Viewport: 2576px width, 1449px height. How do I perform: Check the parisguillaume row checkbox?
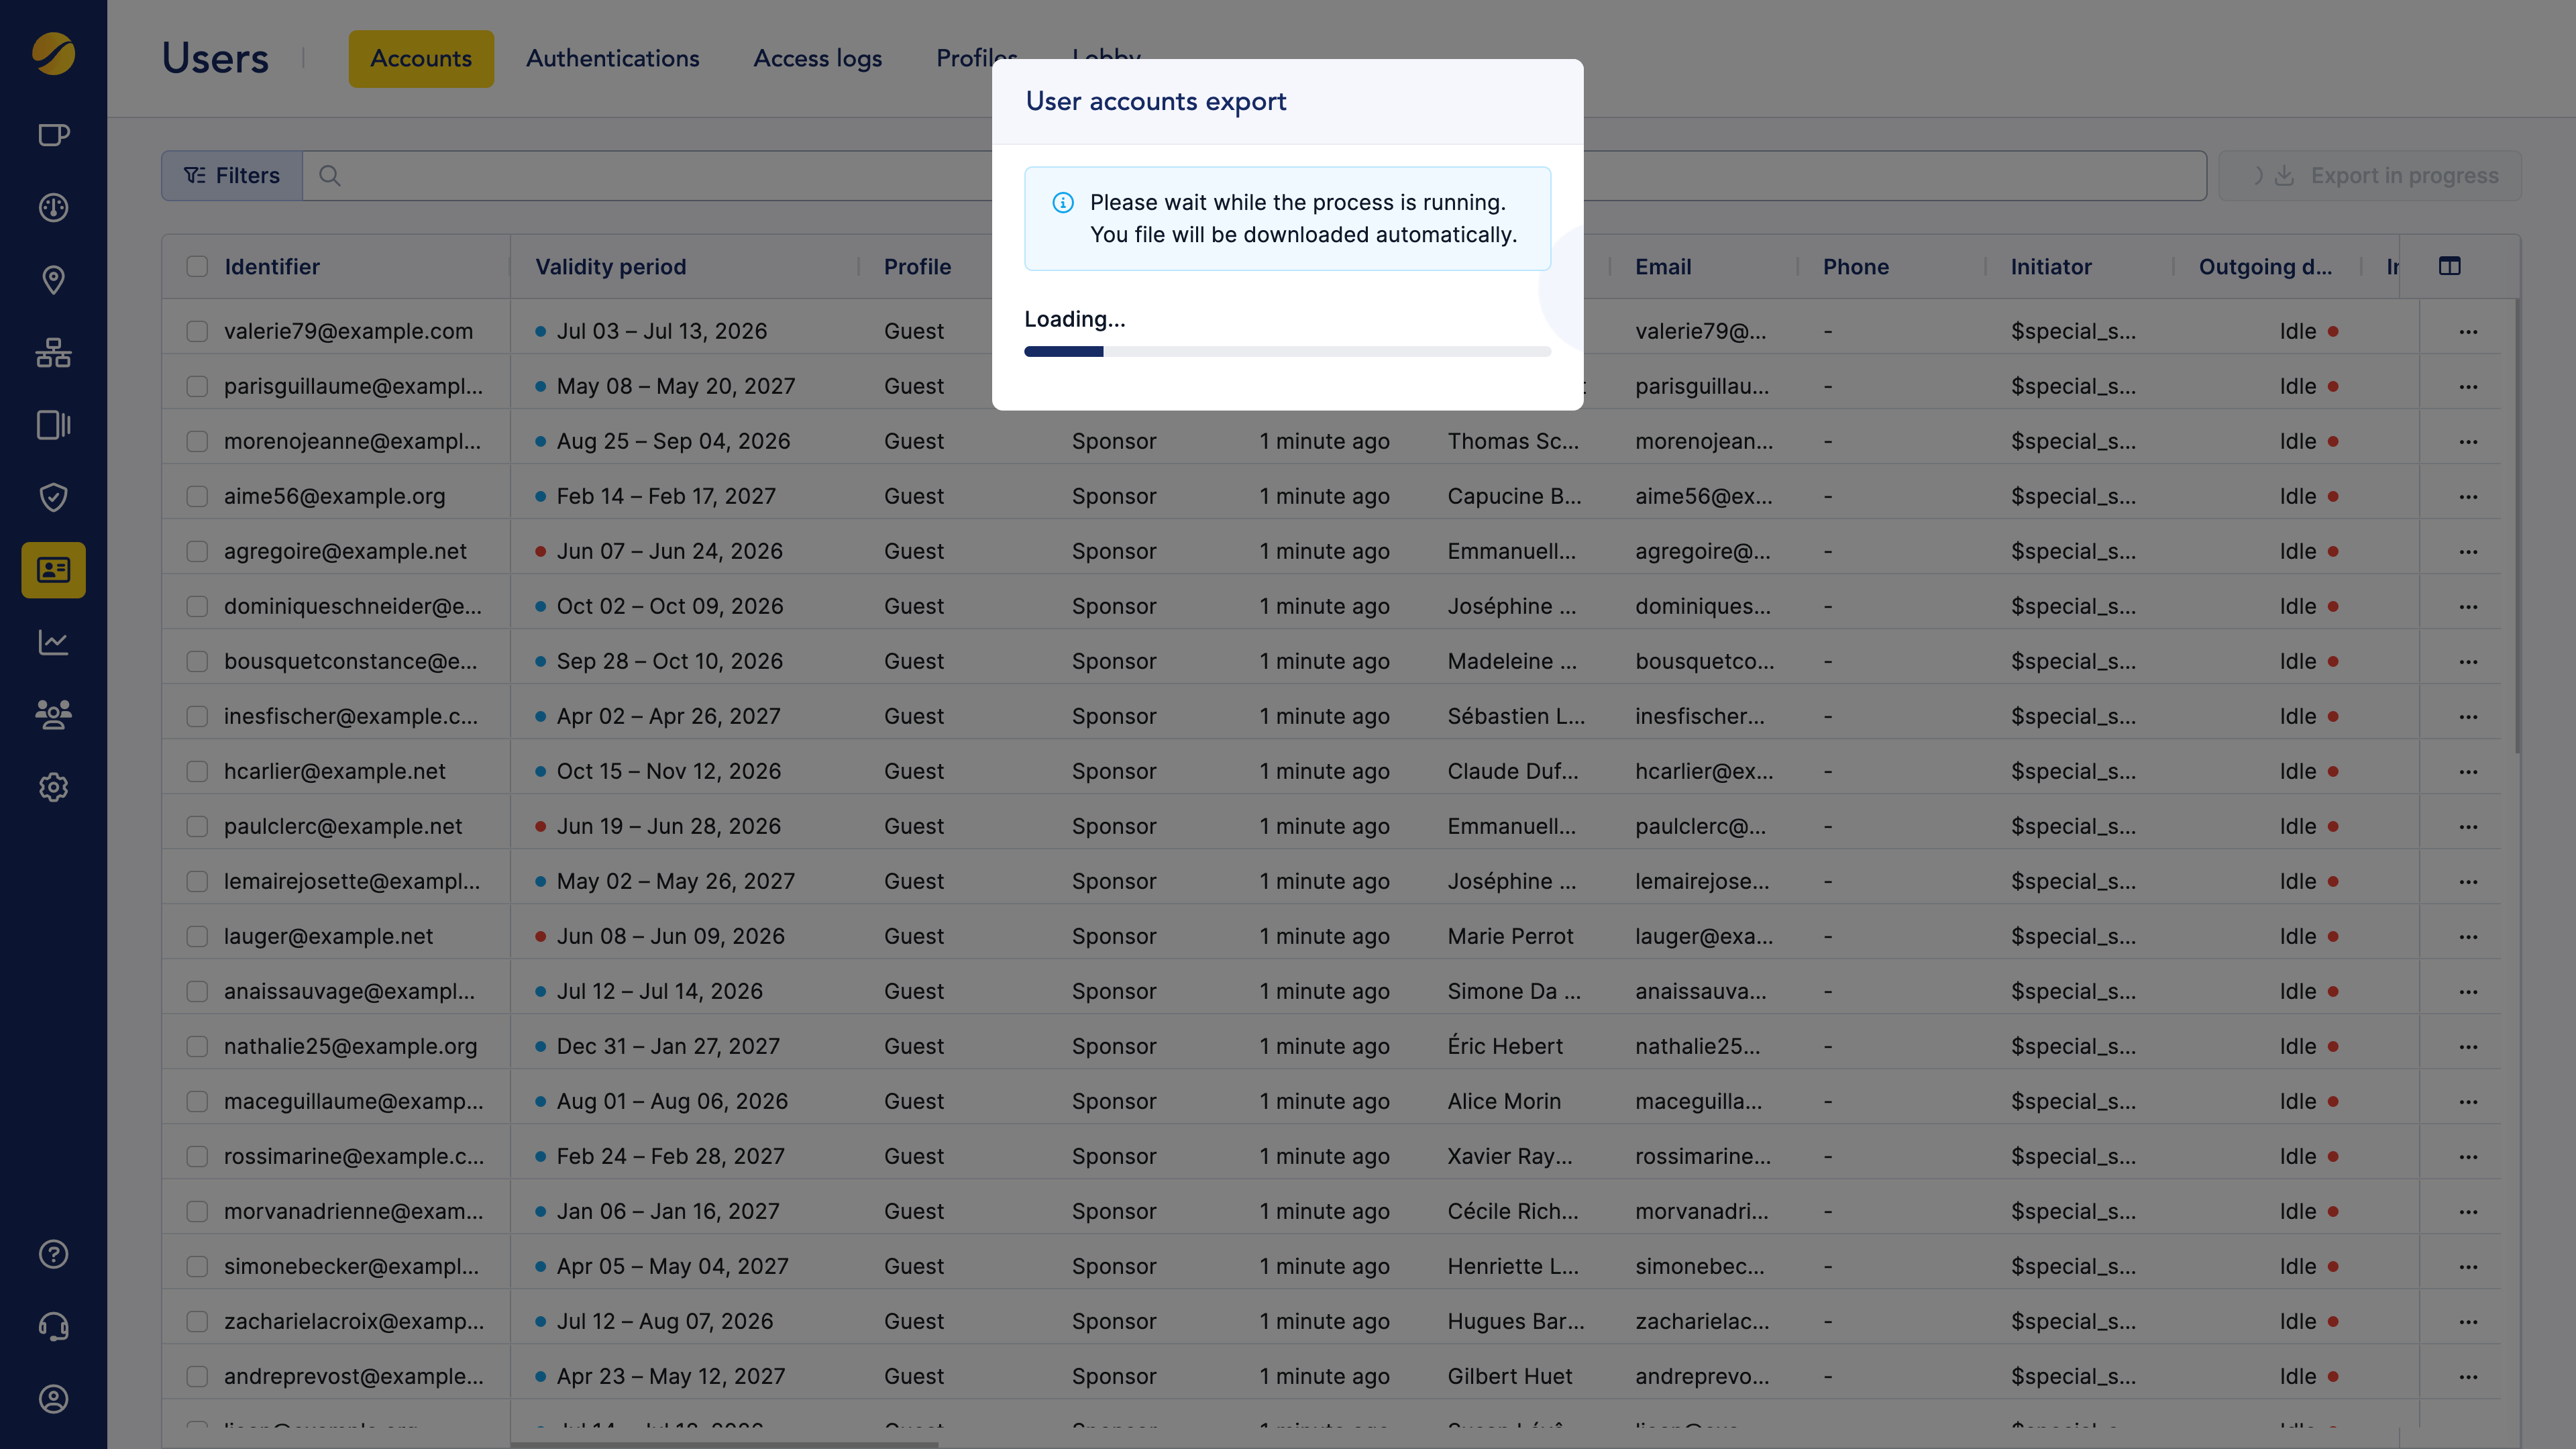coord(197,386)
